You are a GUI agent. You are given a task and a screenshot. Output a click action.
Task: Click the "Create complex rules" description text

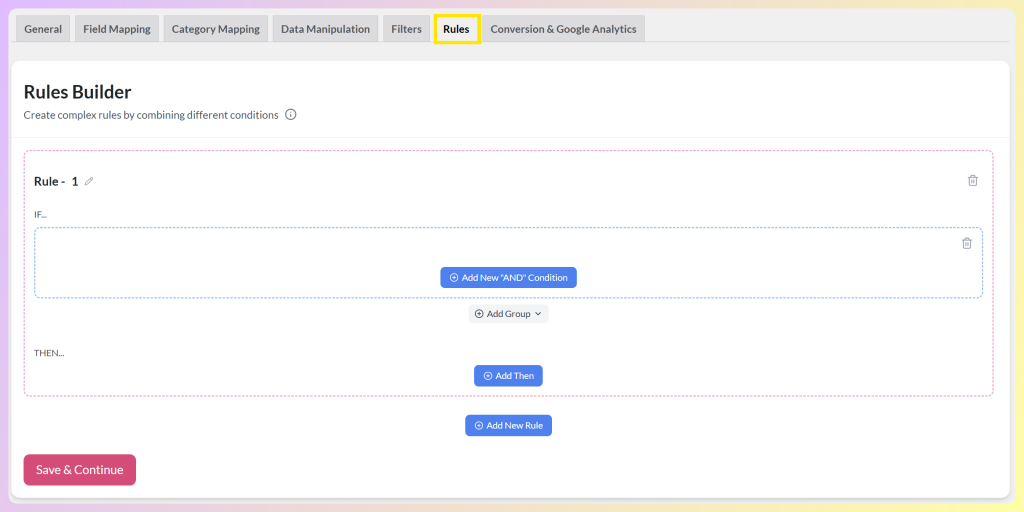151,115
